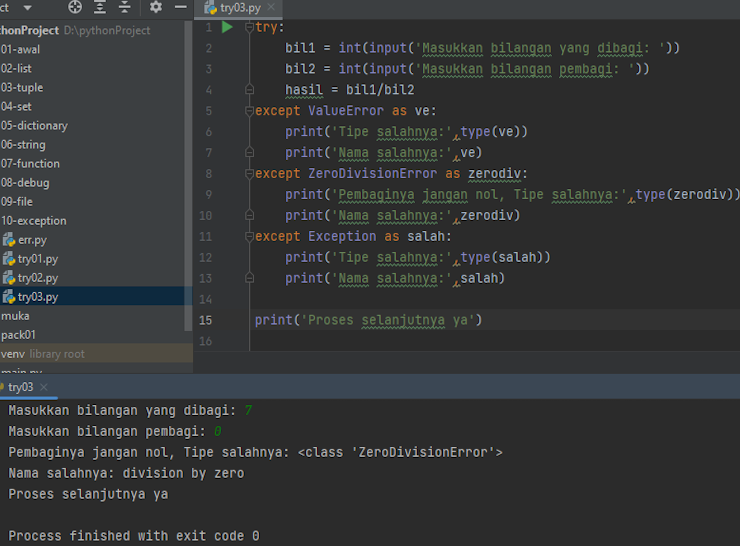
Task: Select the try03.py editor tab
Action: 239,8
